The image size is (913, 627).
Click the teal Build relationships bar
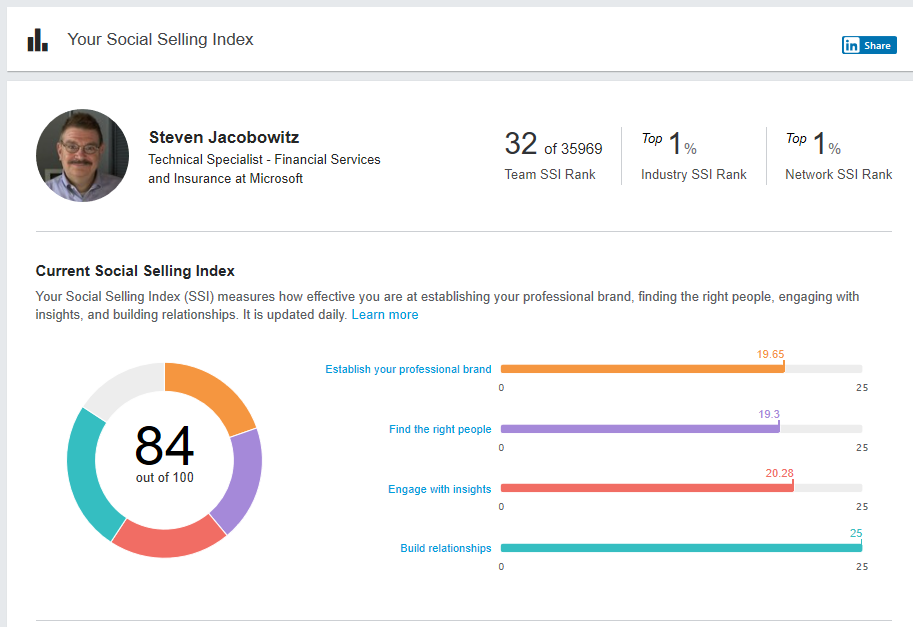coord(680,548)
